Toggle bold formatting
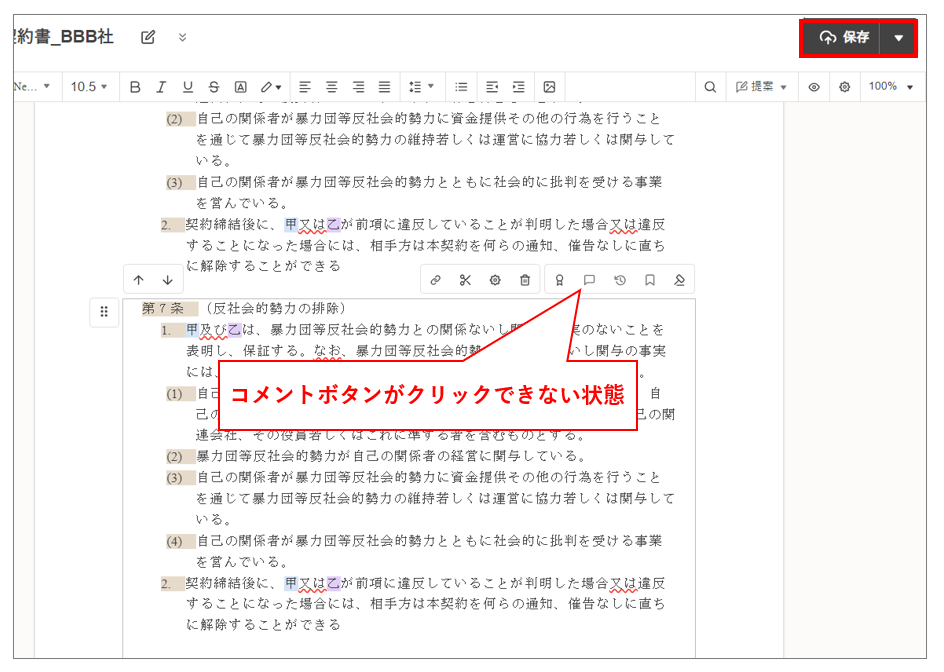 [135, 87]
